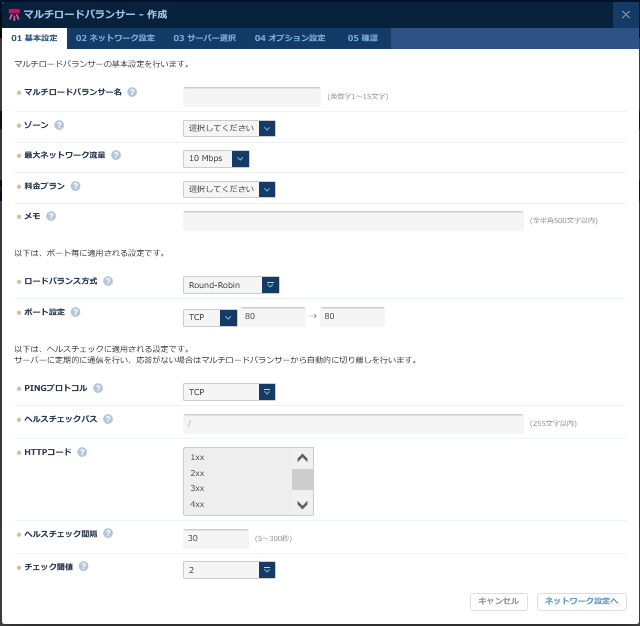Click help icon beside PINGプロトコル
This screenshot has width=640, height=626.
coord(98,388)
